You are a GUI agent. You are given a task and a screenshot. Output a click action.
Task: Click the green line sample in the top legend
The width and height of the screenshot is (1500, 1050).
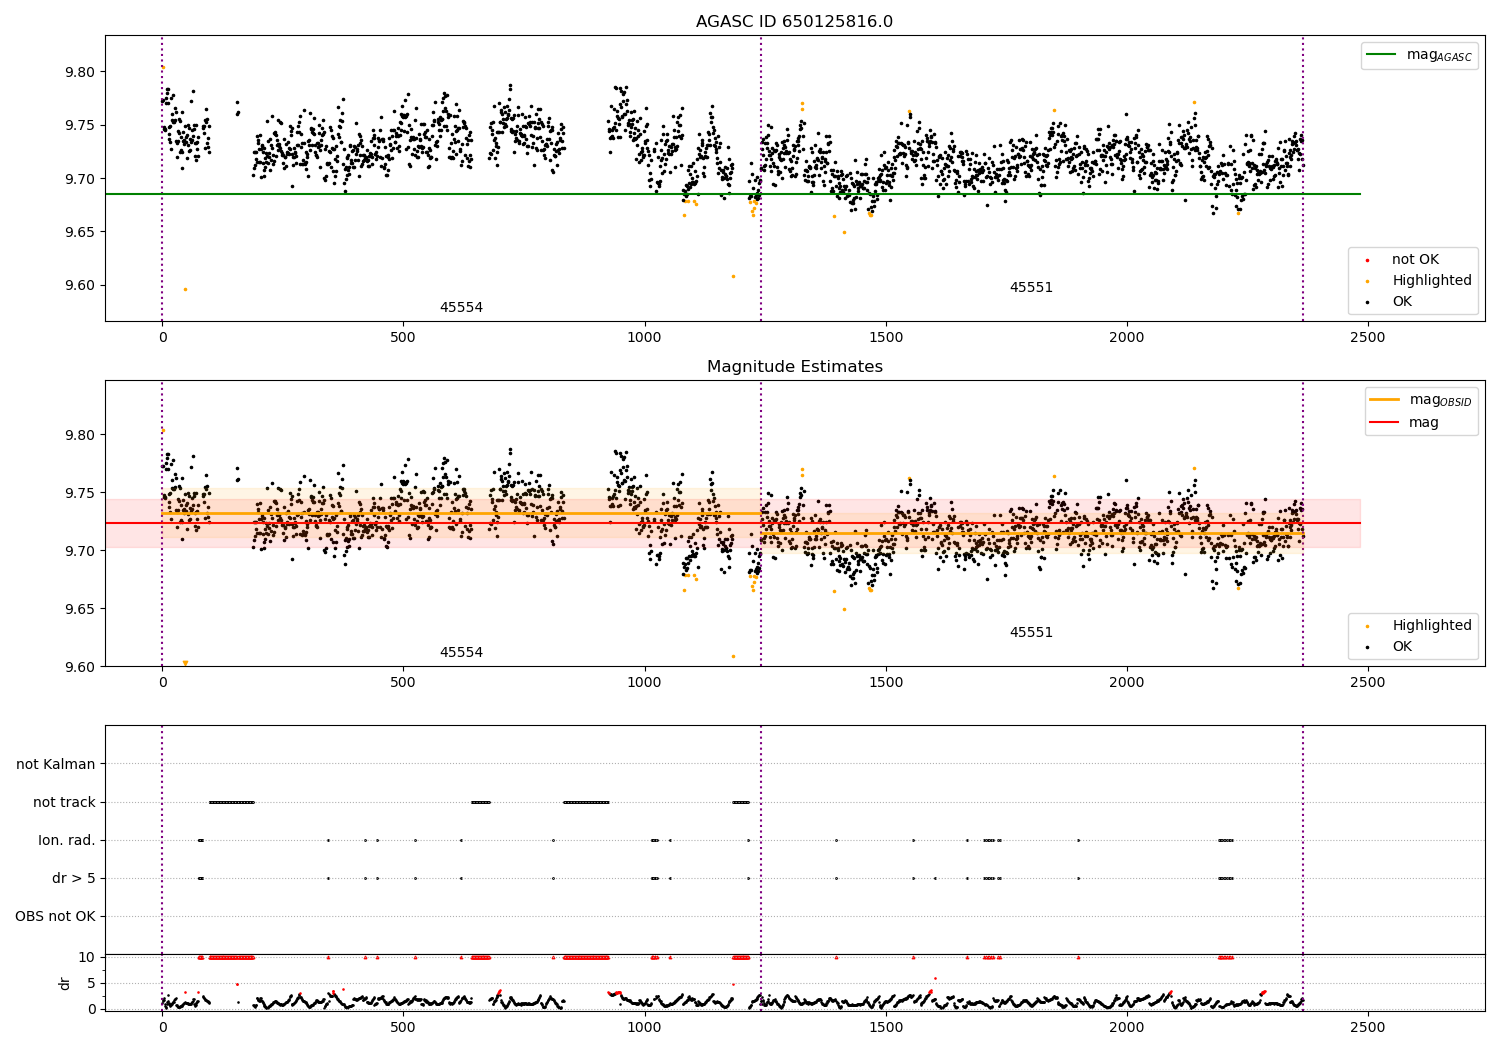(x=1382, y=55)
